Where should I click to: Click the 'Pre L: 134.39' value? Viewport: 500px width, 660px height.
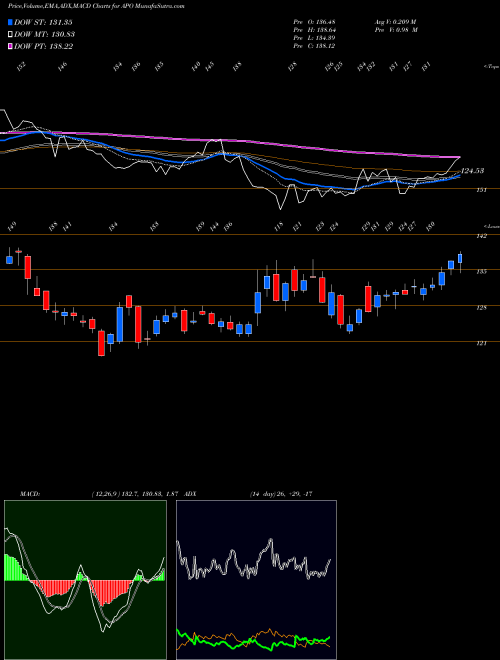click(x=314, y=38)
